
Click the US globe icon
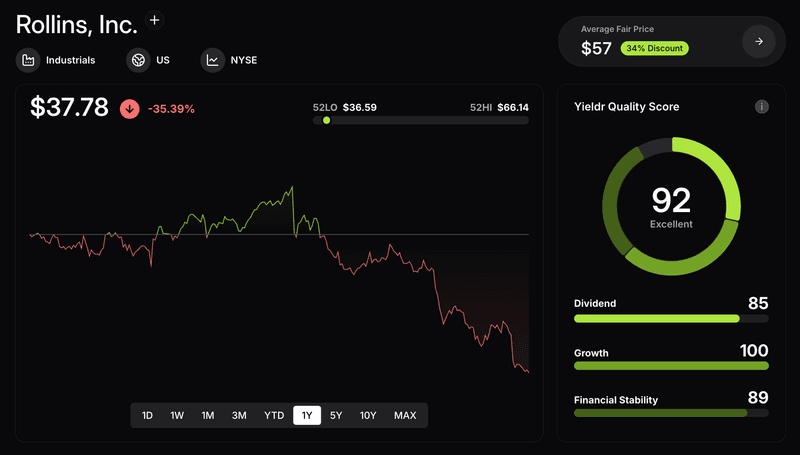coord(138,60)
